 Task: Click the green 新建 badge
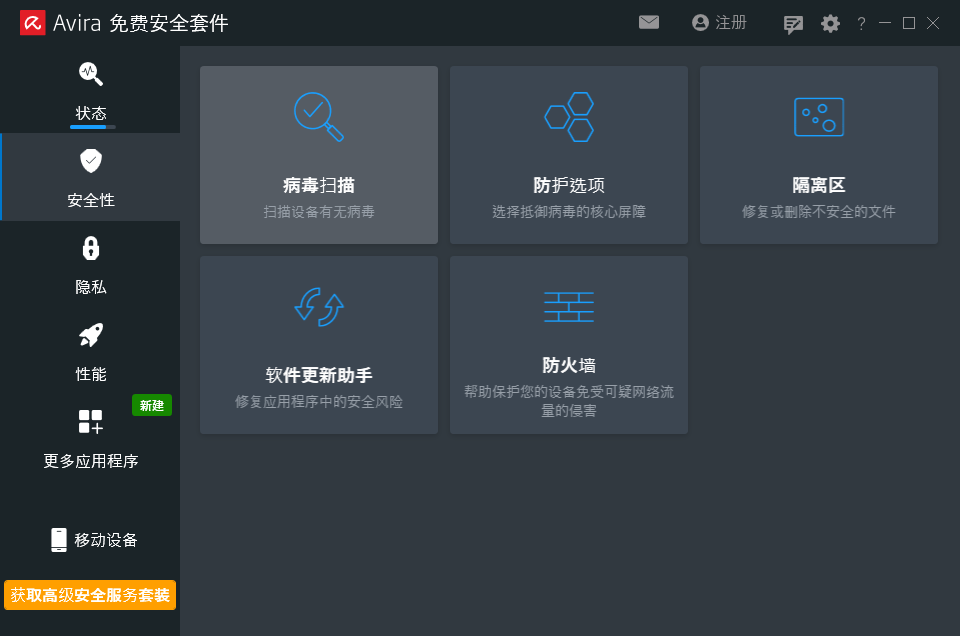pyautogui.click(x=152, y=405)
